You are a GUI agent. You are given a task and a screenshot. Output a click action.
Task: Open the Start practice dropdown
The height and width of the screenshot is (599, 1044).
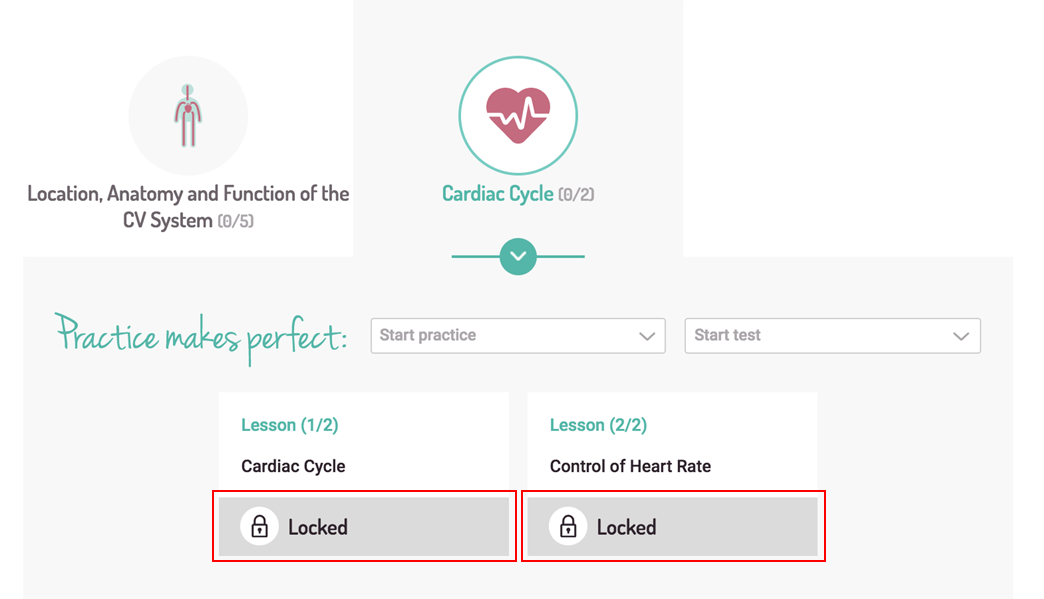(x=518, y=335)
